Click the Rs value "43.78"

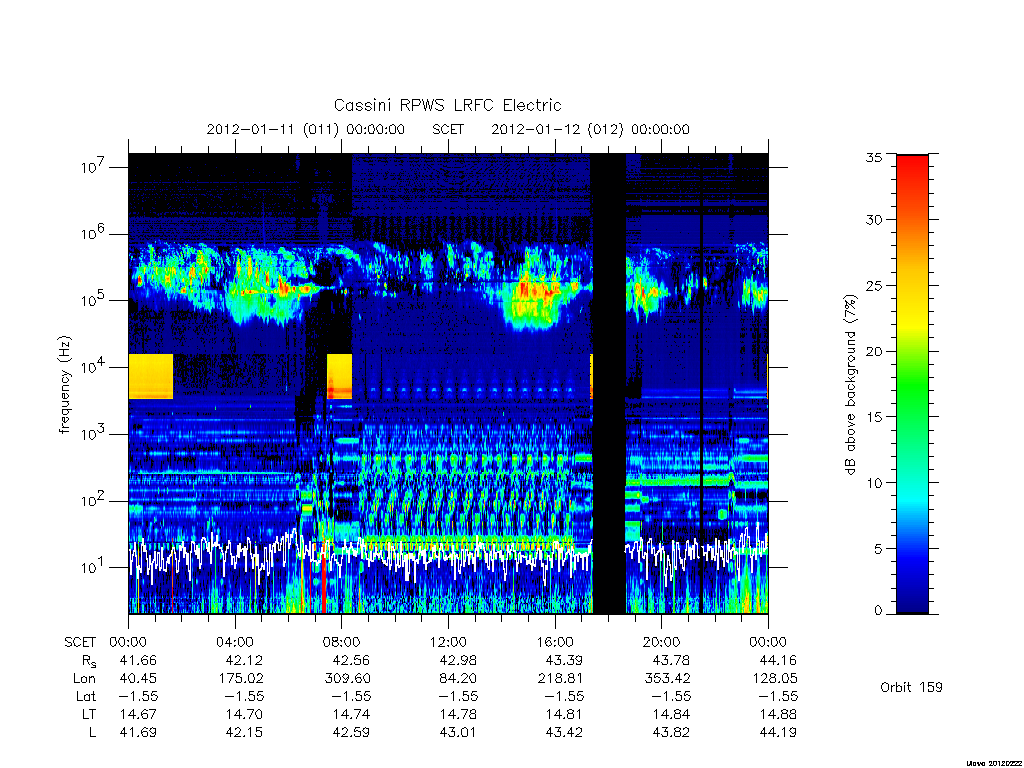[671, 660]
